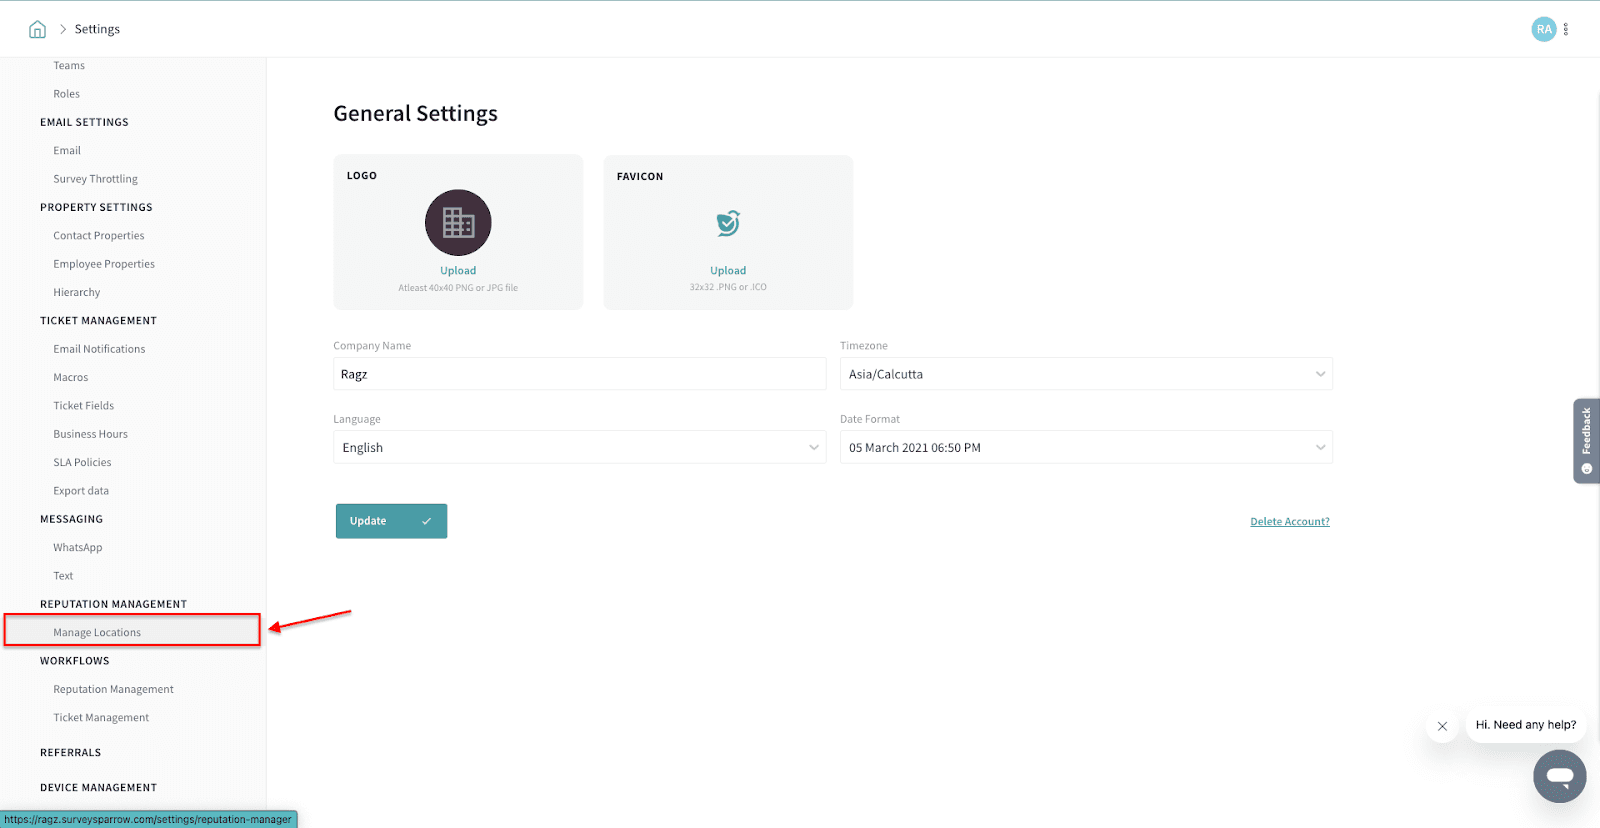The width and height of the screenshot is (1600, 828).
Task: Open WhatsApp messaging settings
Action: (x=78, y=547)
